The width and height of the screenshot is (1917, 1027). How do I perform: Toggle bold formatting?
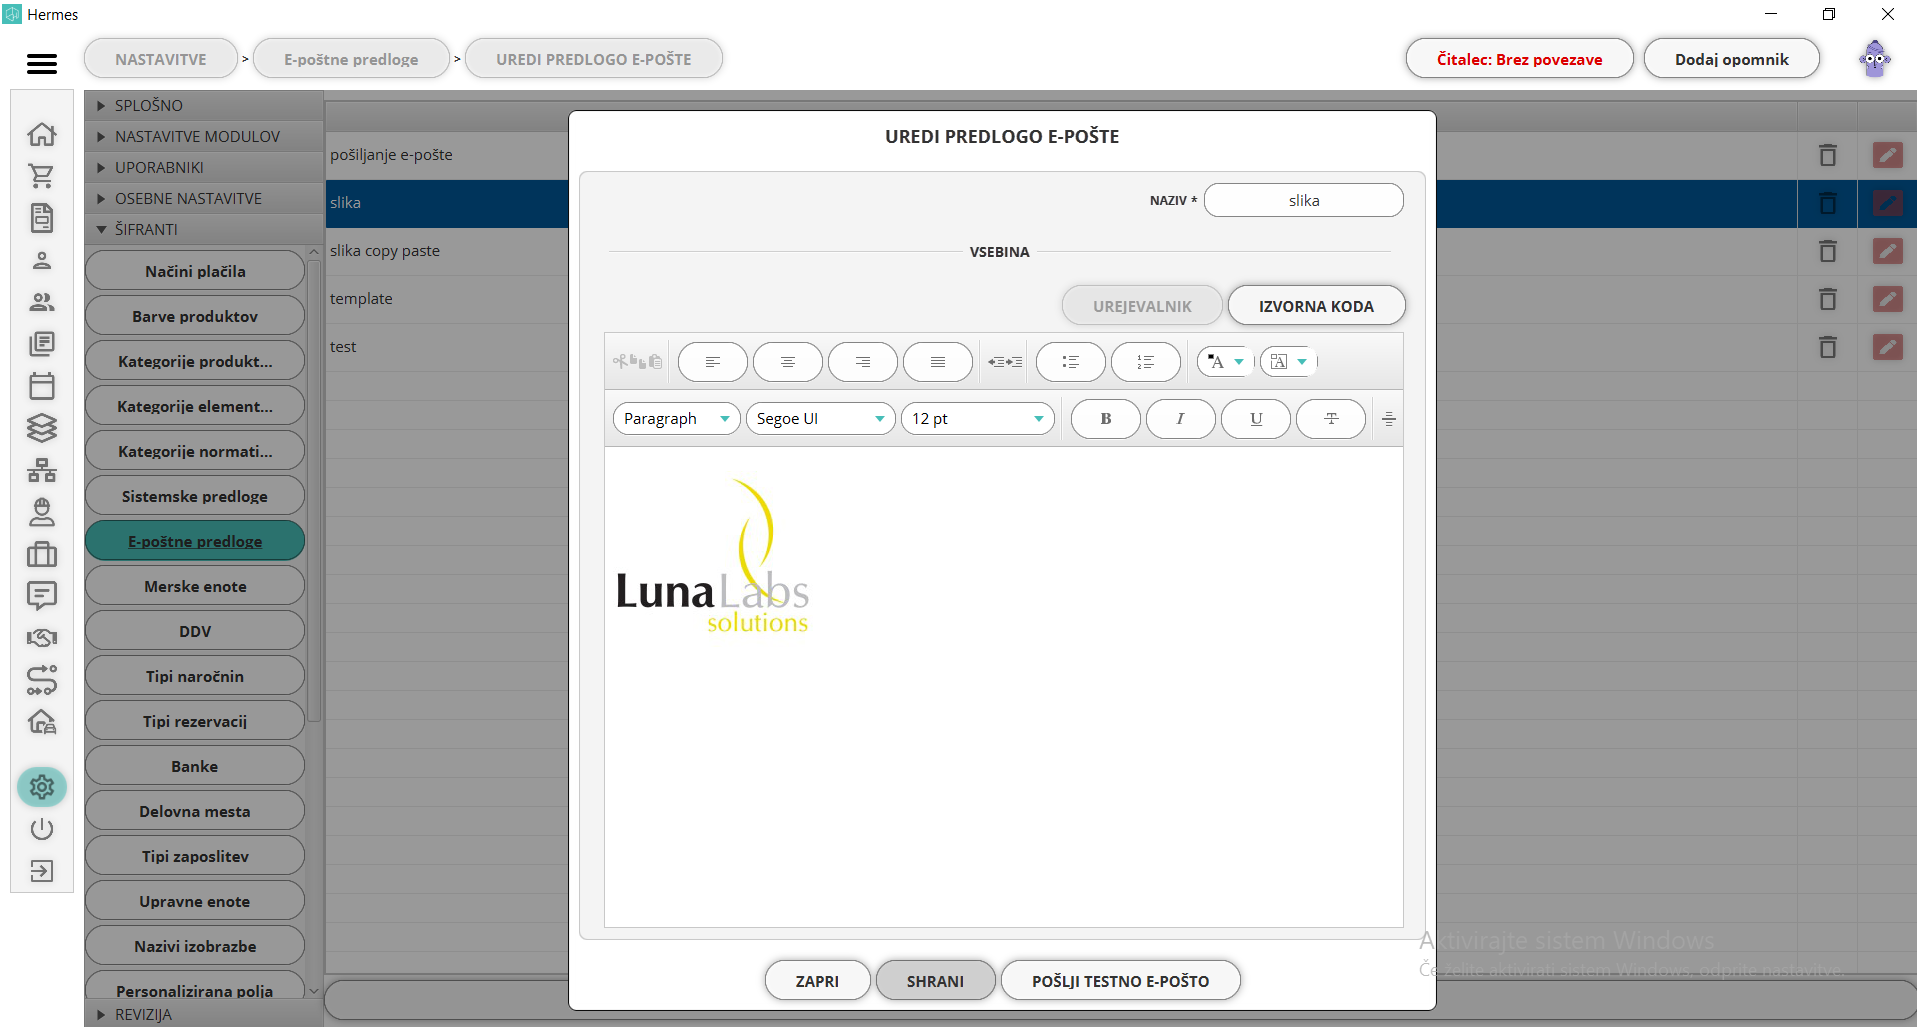[x=1106, y=419]
